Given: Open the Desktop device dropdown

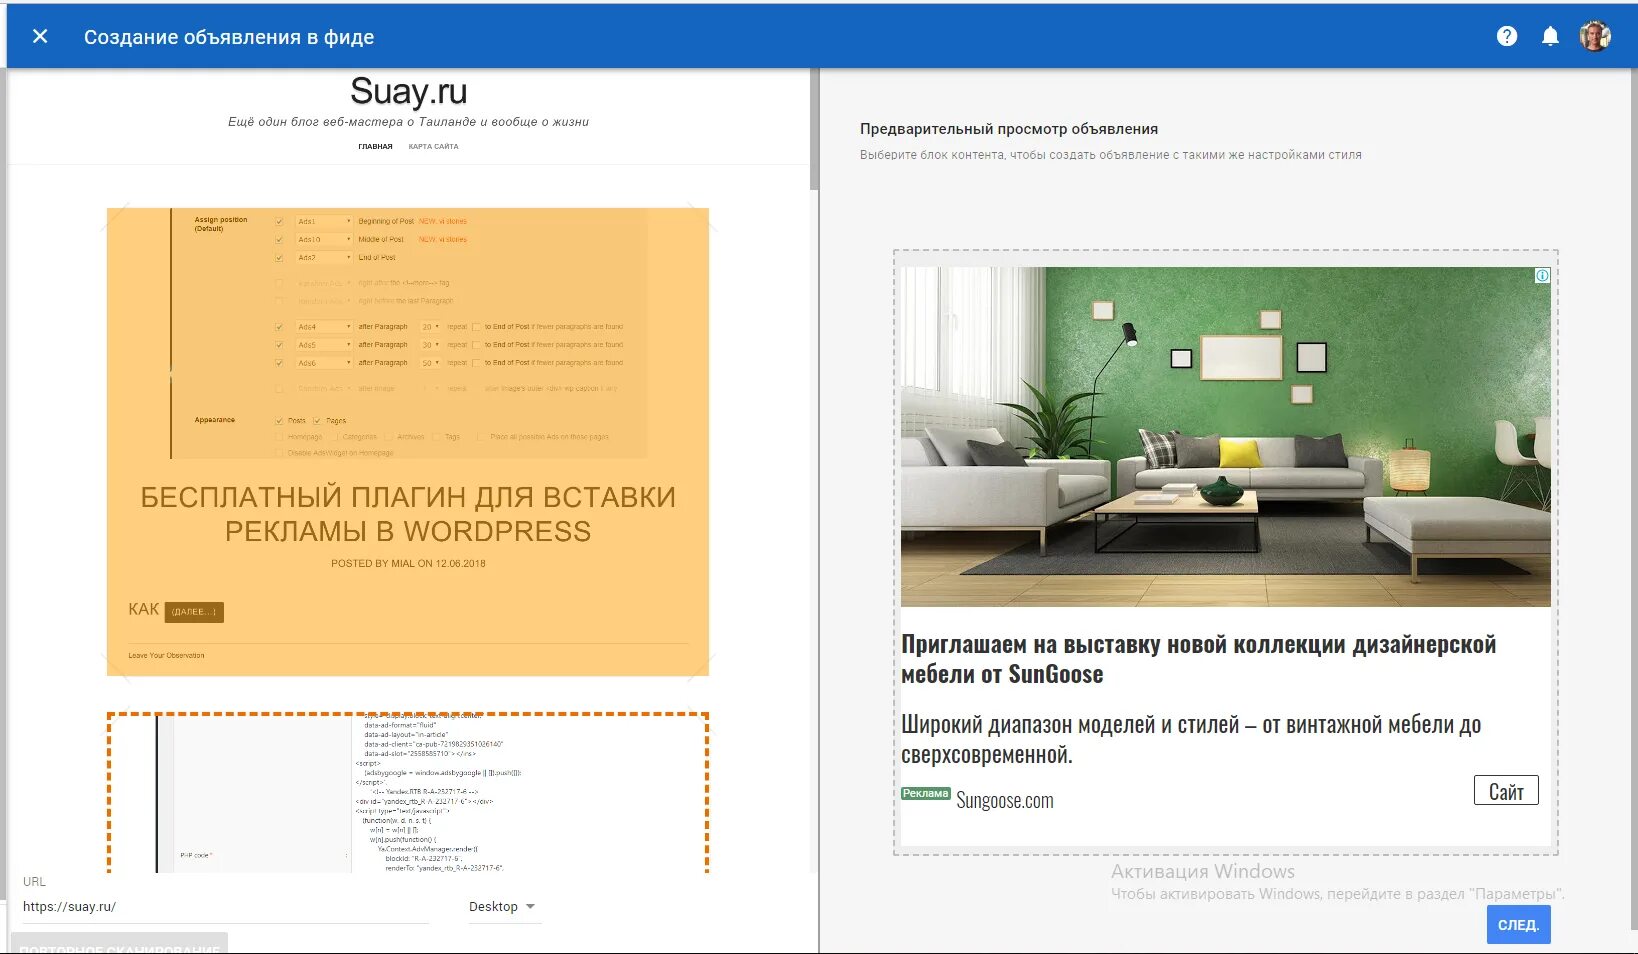Looking at the screenshot, I should [x=502, y=907].
